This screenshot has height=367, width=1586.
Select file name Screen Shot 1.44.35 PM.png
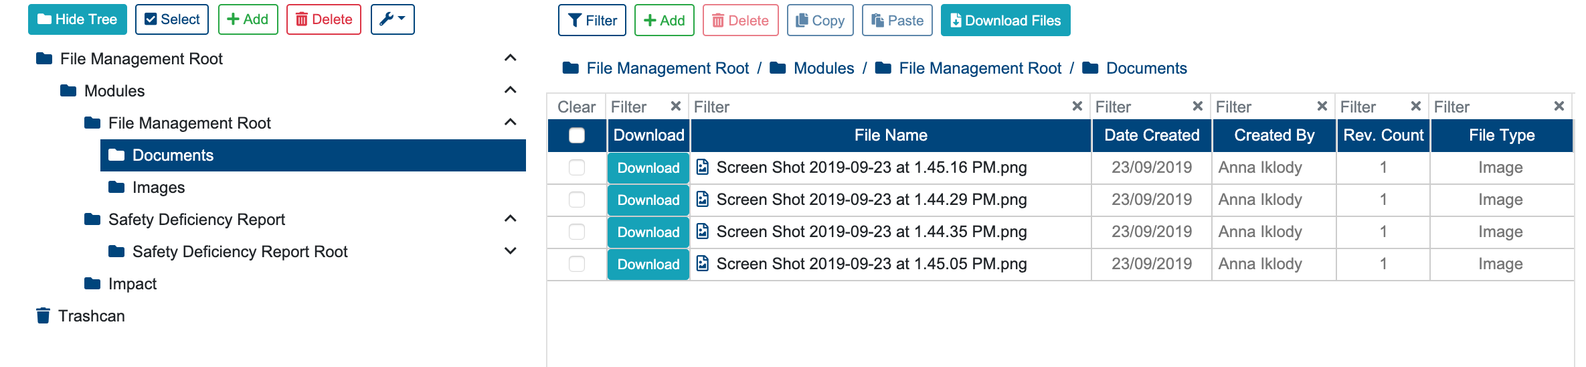click(x=871, y=232)
